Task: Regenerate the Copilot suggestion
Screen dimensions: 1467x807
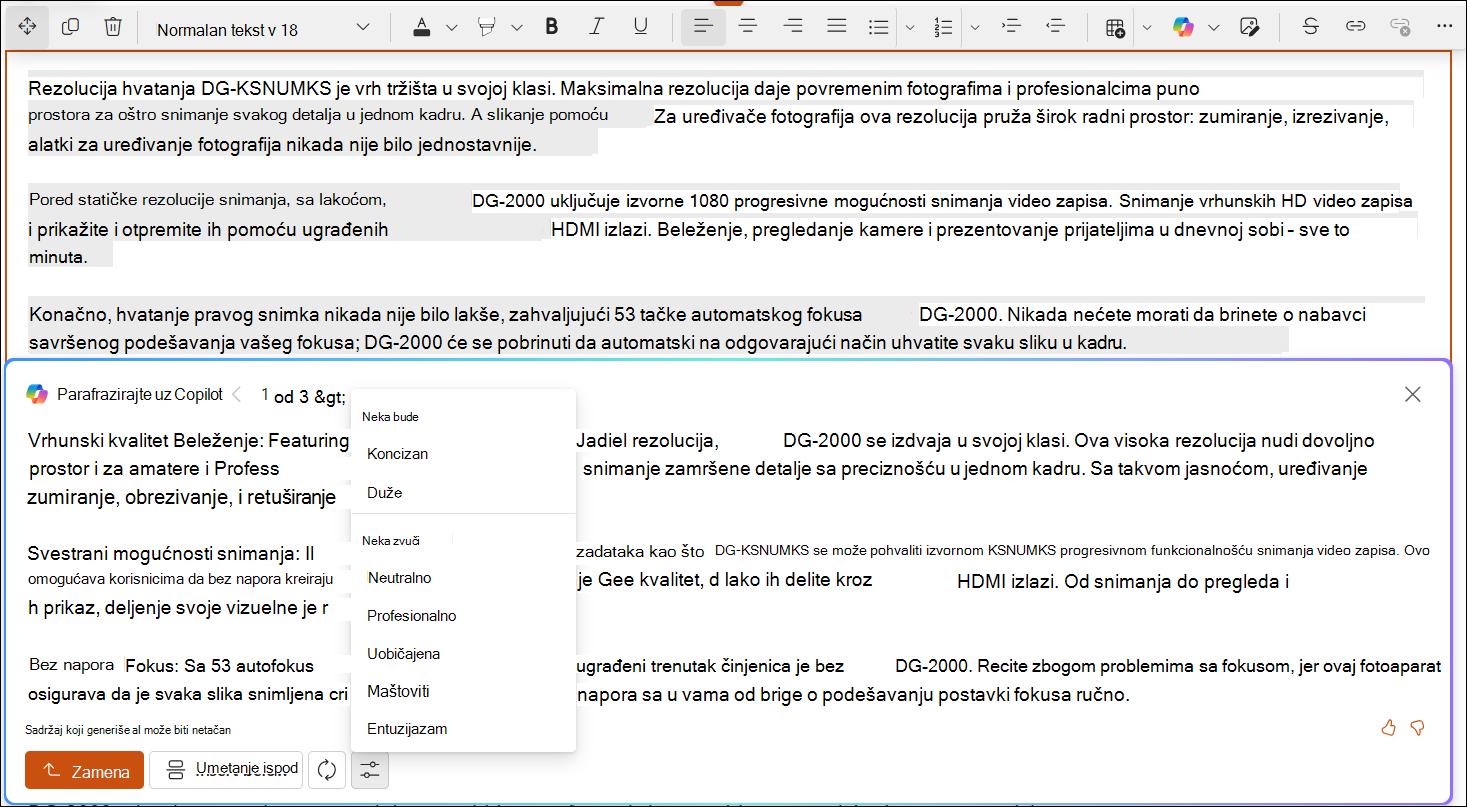Action: pos(326,770)
